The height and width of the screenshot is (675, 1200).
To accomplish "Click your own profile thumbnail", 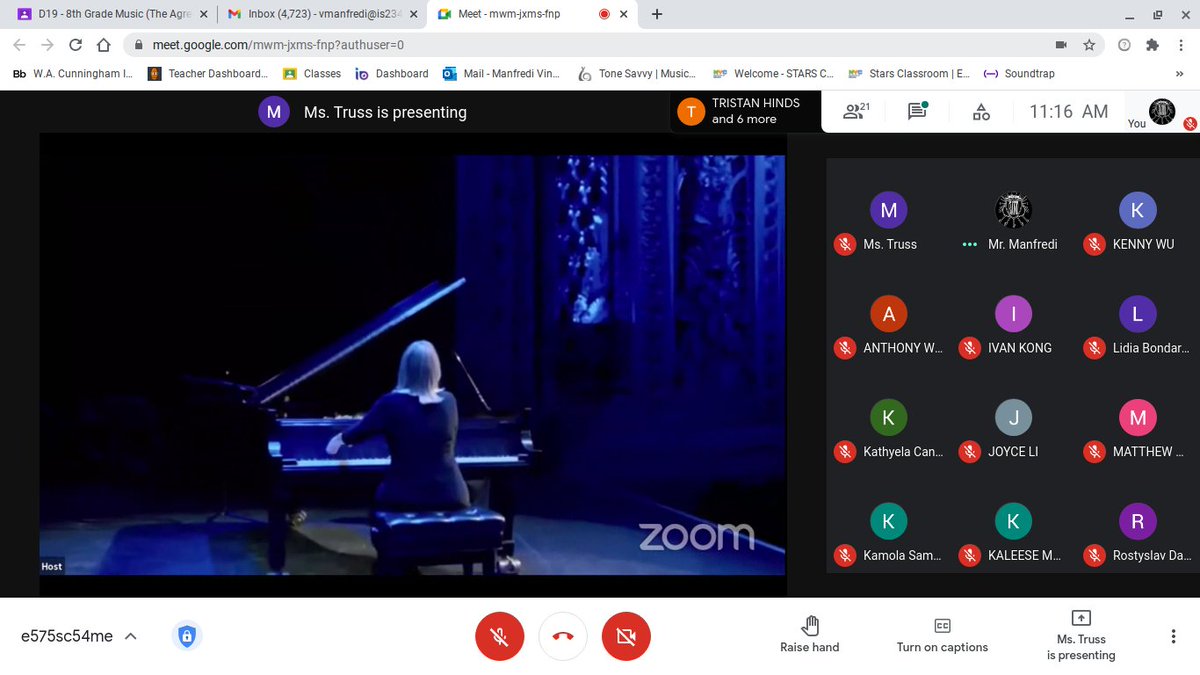I will click(x=1162, y=111).
